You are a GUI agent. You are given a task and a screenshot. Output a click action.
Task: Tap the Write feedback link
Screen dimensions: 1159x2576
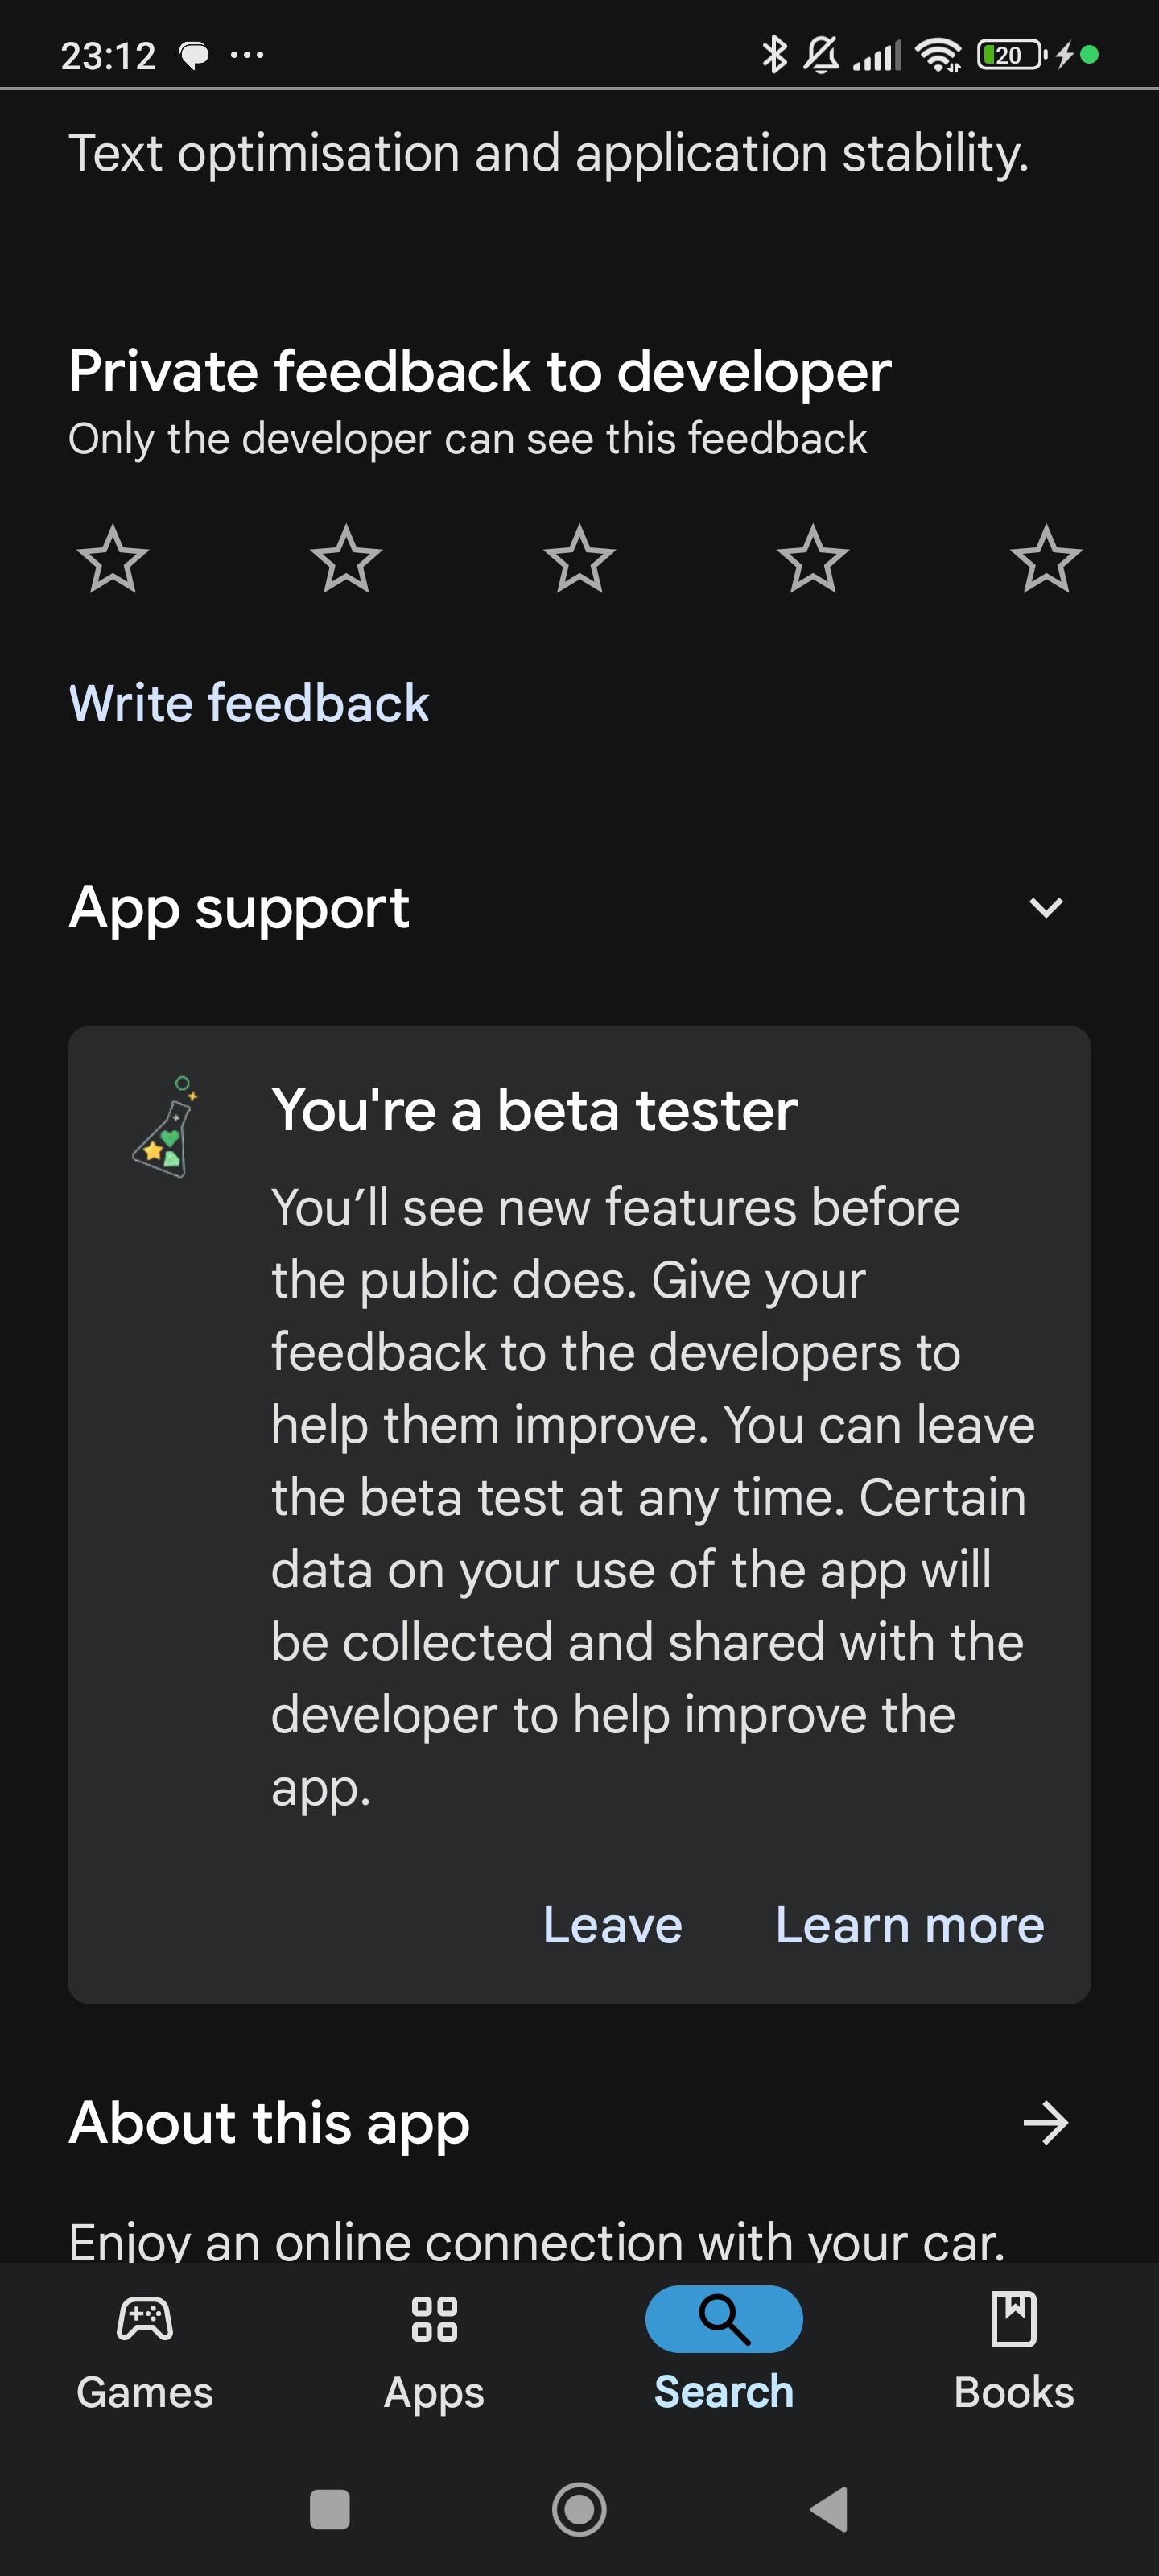(249, 703)
